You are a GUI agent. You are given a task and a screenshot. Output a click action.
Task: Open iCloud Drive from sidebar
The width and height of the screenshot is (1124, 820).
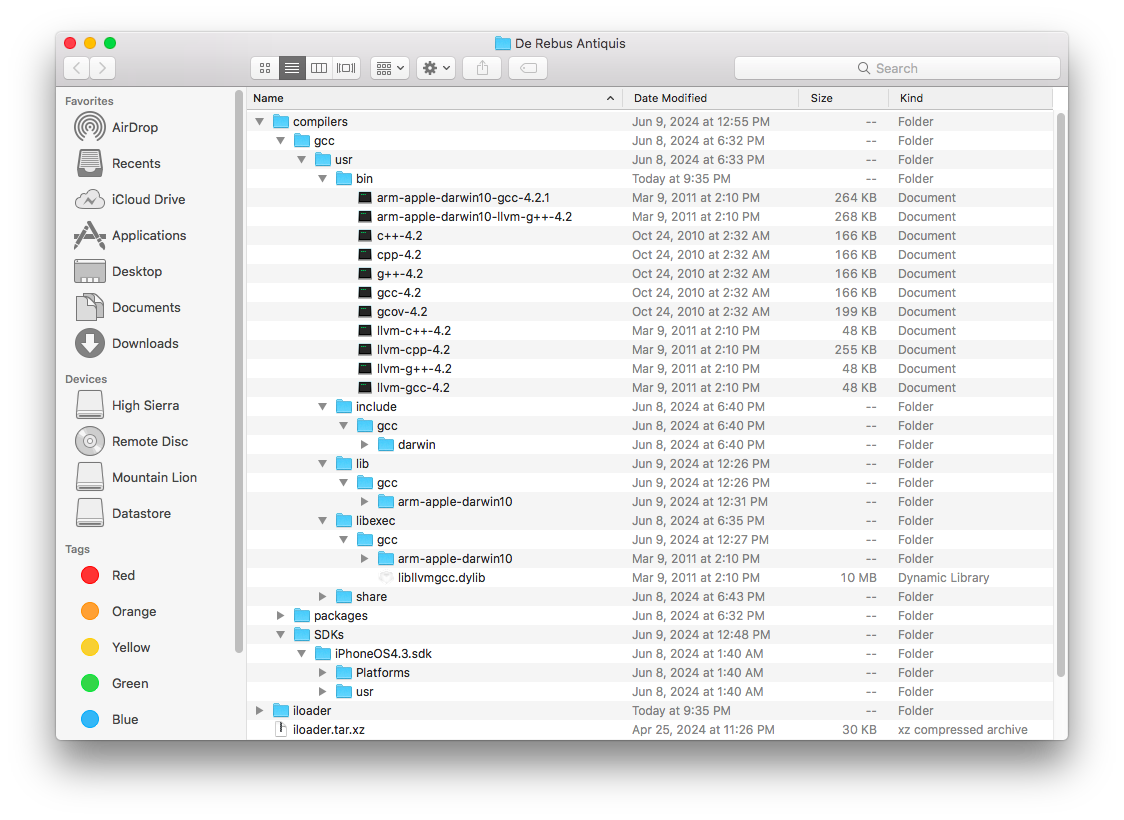(130, 199)
